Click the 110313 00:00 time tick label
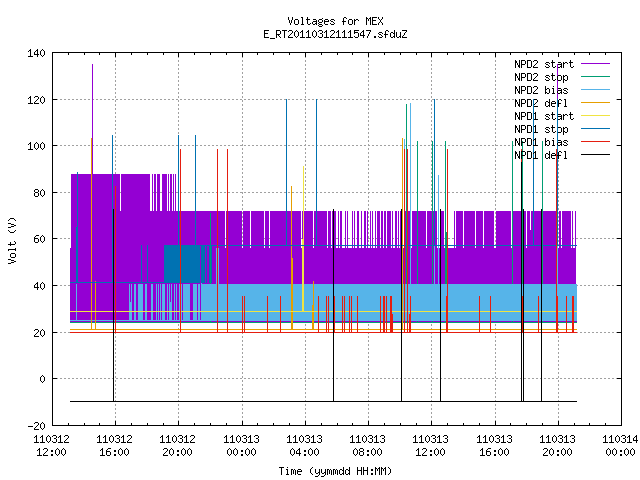 click(x=242, y=446)
